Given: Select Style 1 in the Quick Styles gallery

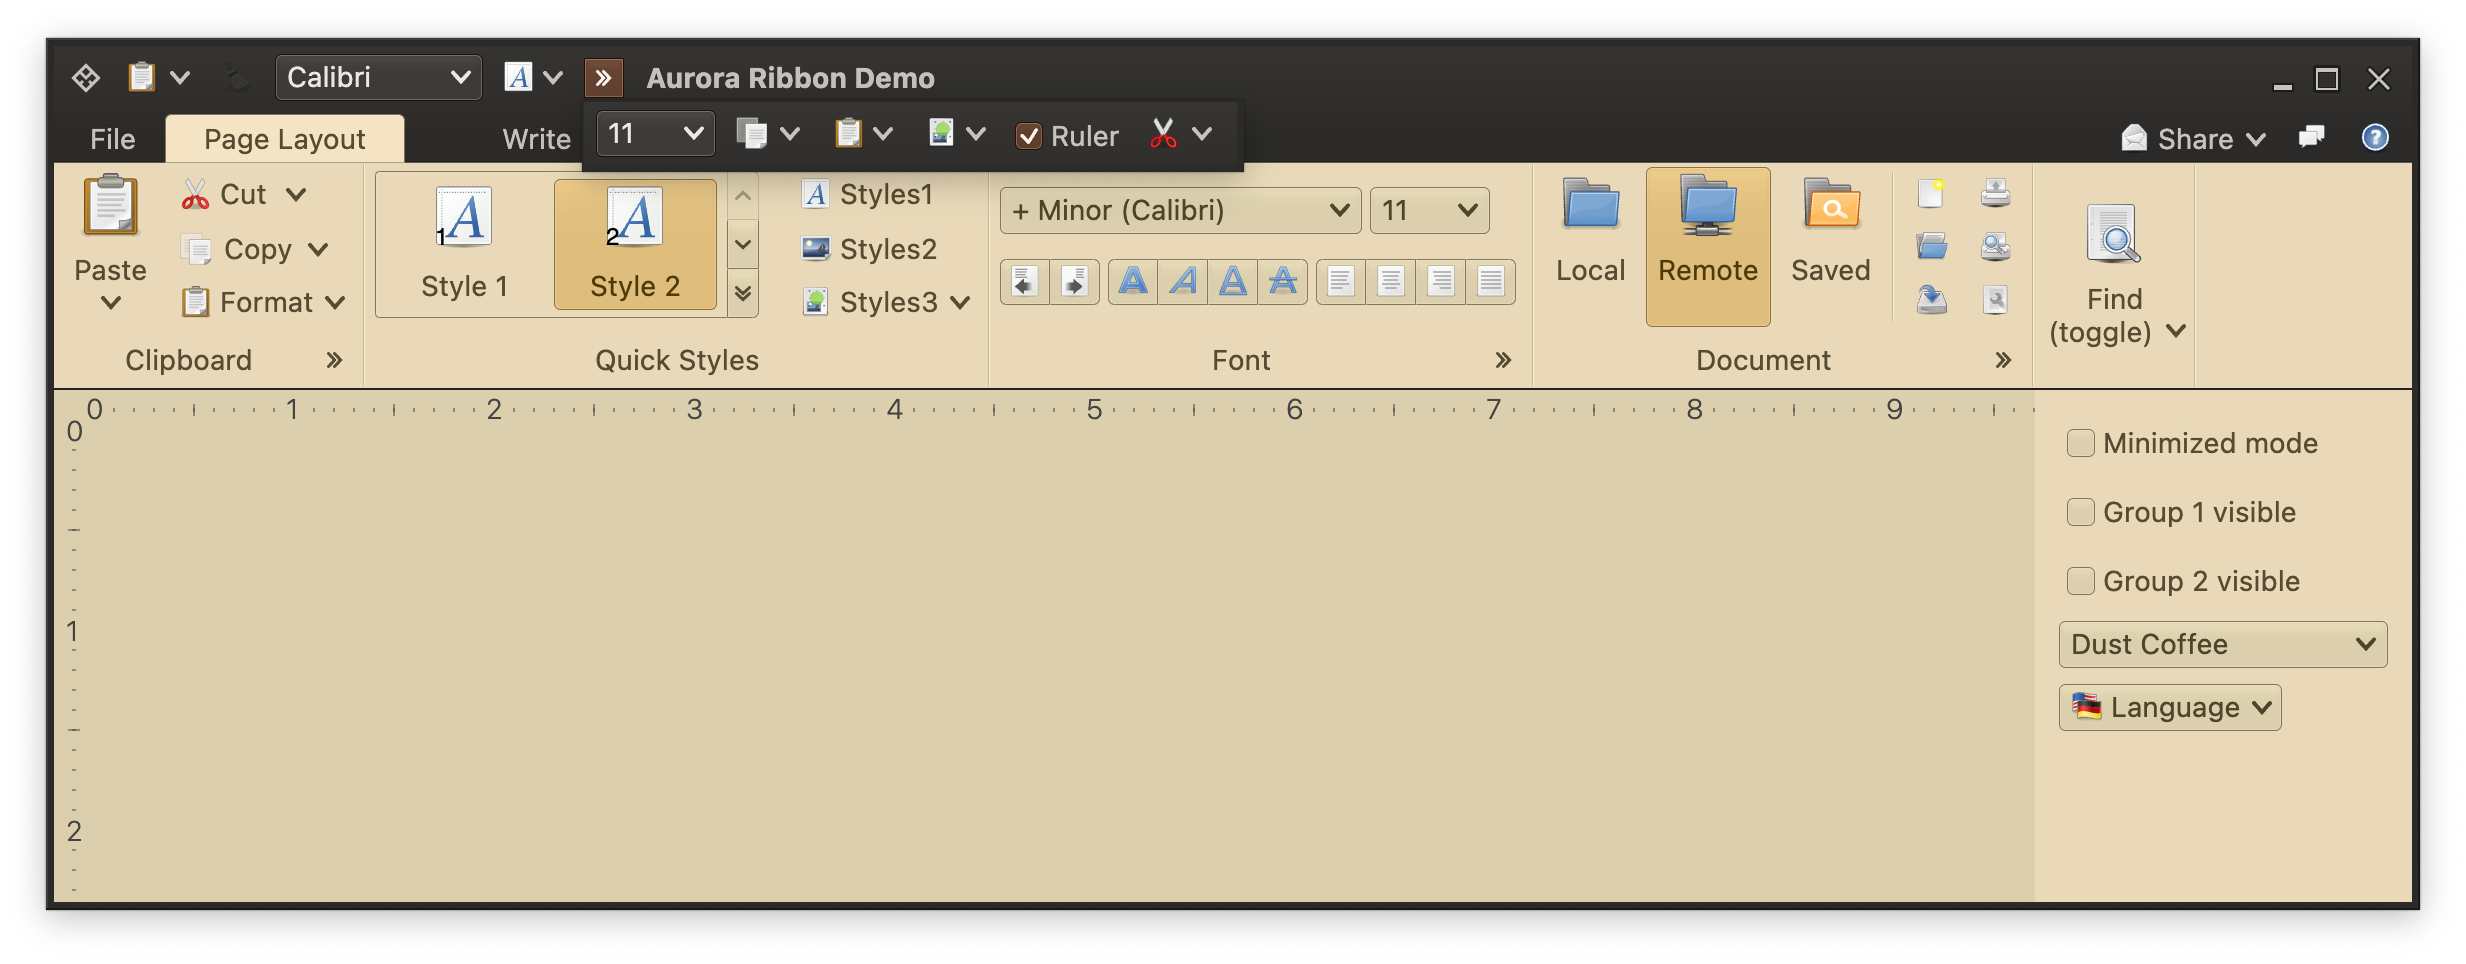Looking at the screenshot, I should pos(465,245).
